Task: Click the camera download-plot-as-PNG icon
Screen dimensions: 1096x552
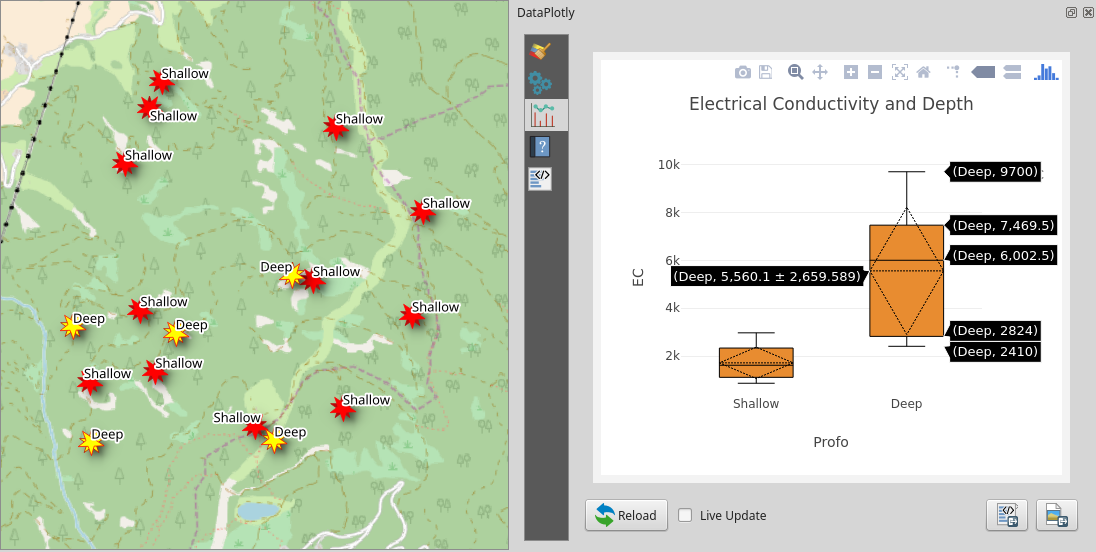Action: [x=742, y=72]
